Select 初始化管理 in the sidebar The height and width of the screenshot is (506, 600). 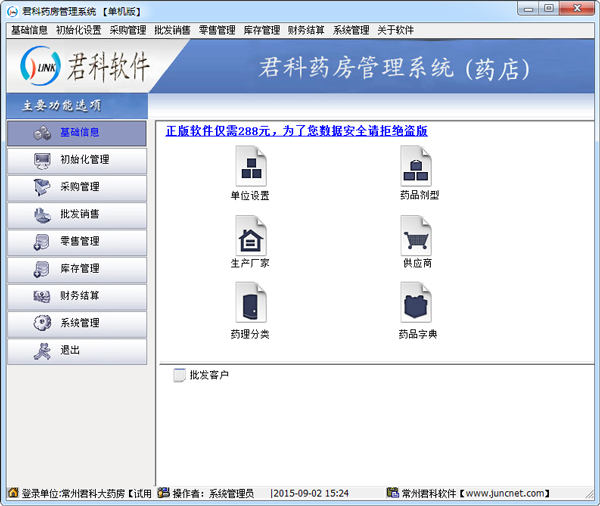[77, 160]
